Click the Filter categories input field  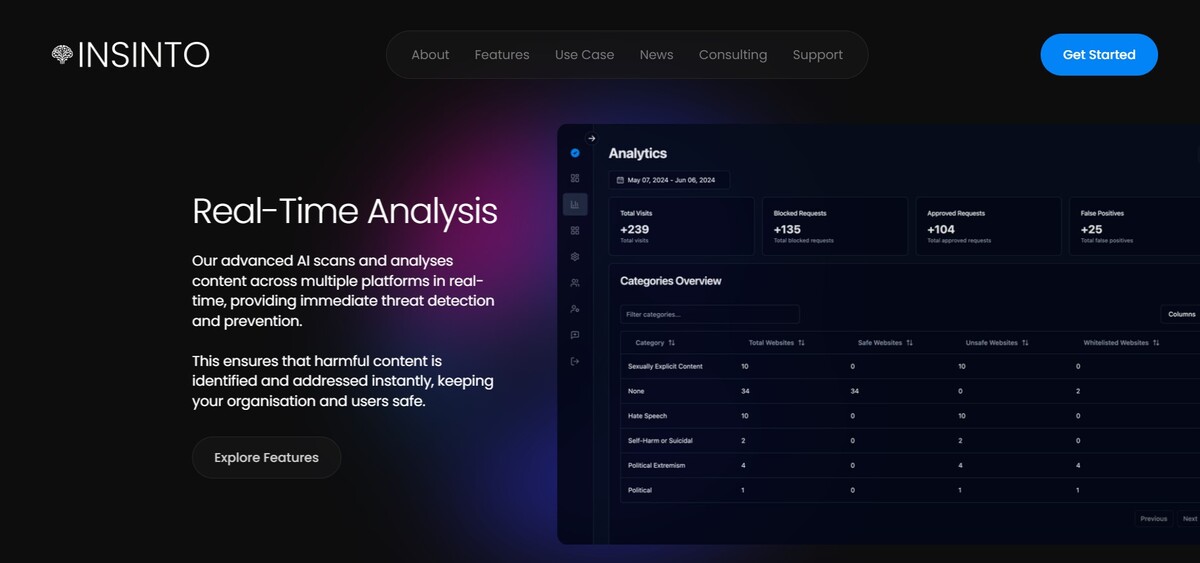tap(709, 314)
